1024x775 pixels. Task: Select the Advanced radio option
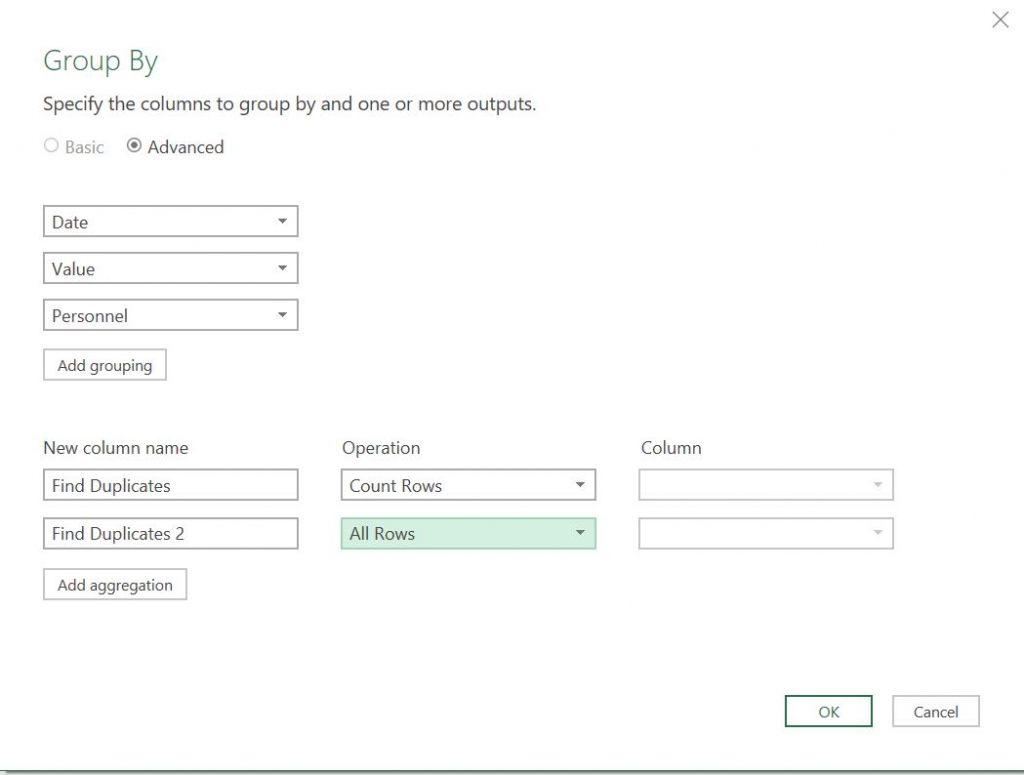click(x=134, y=146)
